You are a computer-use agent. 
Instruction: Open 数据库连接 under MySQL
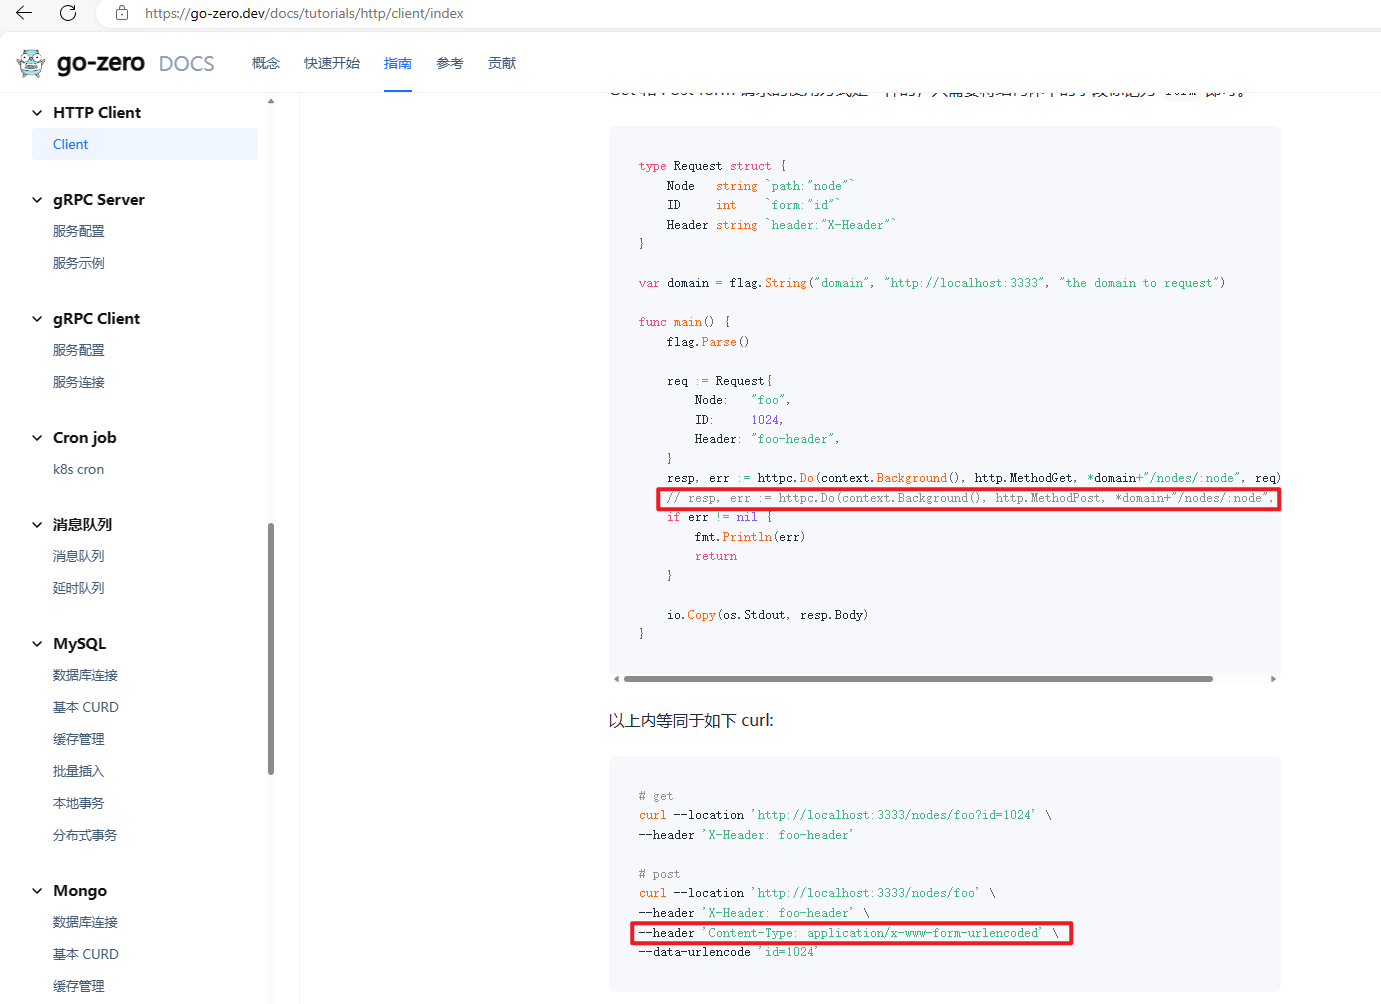point(85,675)
